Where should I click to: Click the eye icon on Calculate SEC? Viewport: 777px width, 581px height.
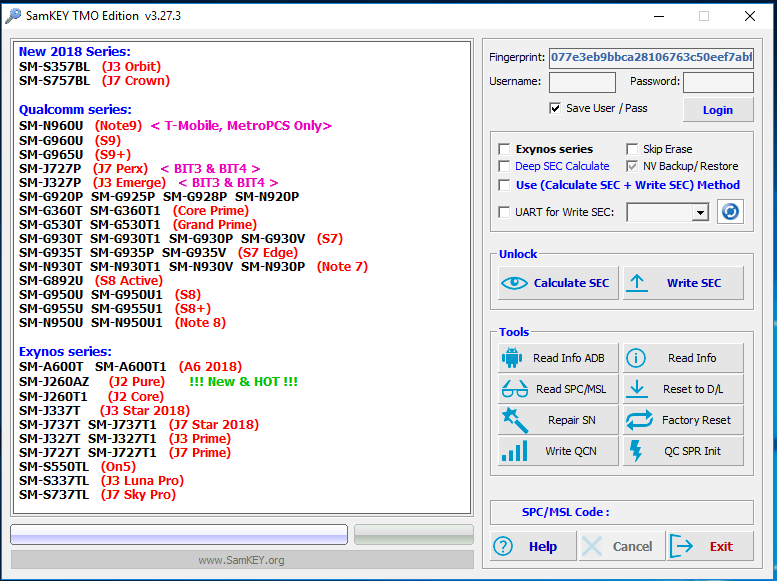(514, 283)
